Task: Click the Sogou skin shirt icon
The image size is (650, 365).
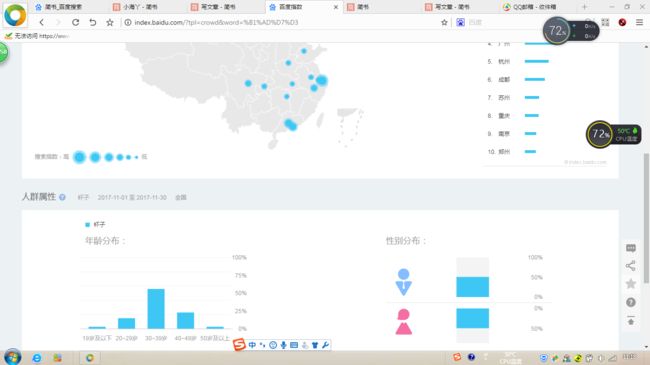Action: (x=315, y=345)
